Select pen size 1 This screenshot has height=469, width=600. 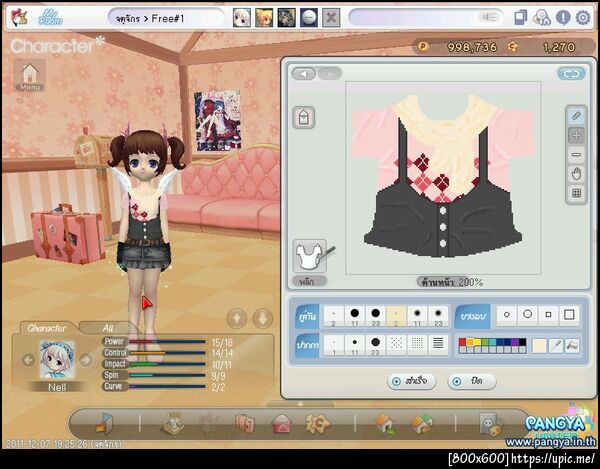(x=334, y=345)
